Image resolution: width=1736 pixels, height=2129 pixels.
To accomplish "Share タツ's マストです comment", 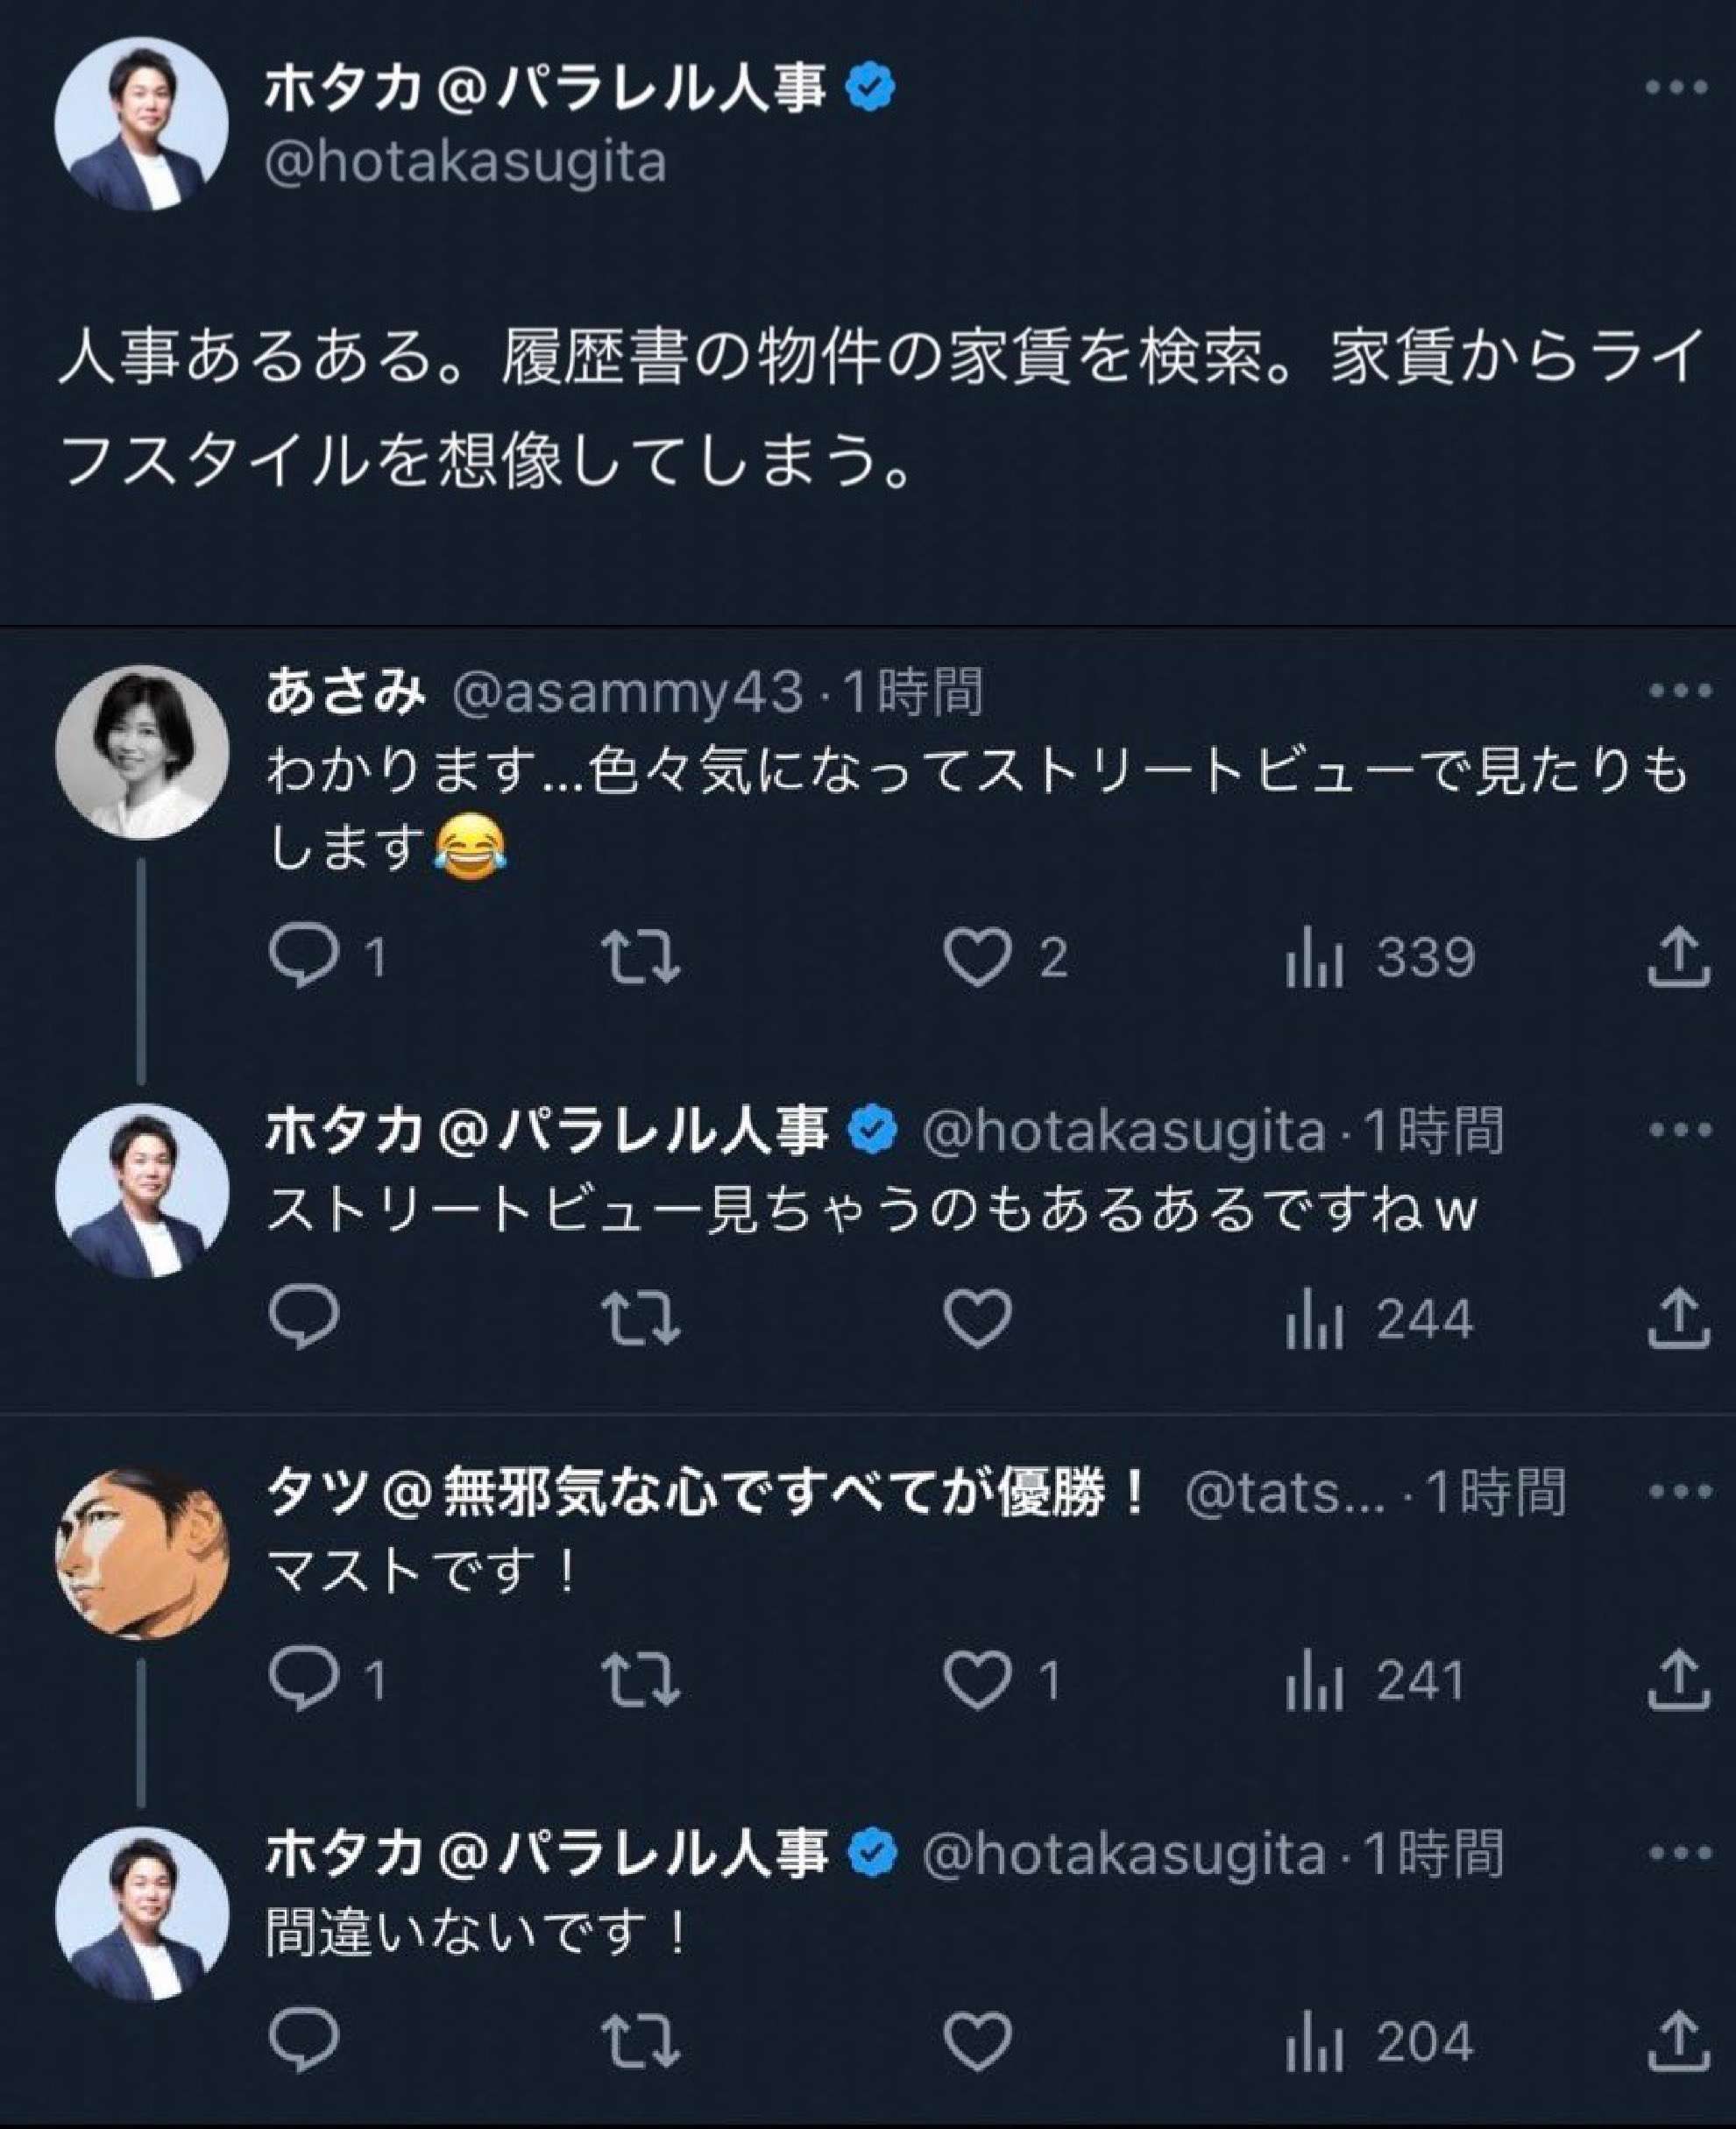I will point(1677,1679).
